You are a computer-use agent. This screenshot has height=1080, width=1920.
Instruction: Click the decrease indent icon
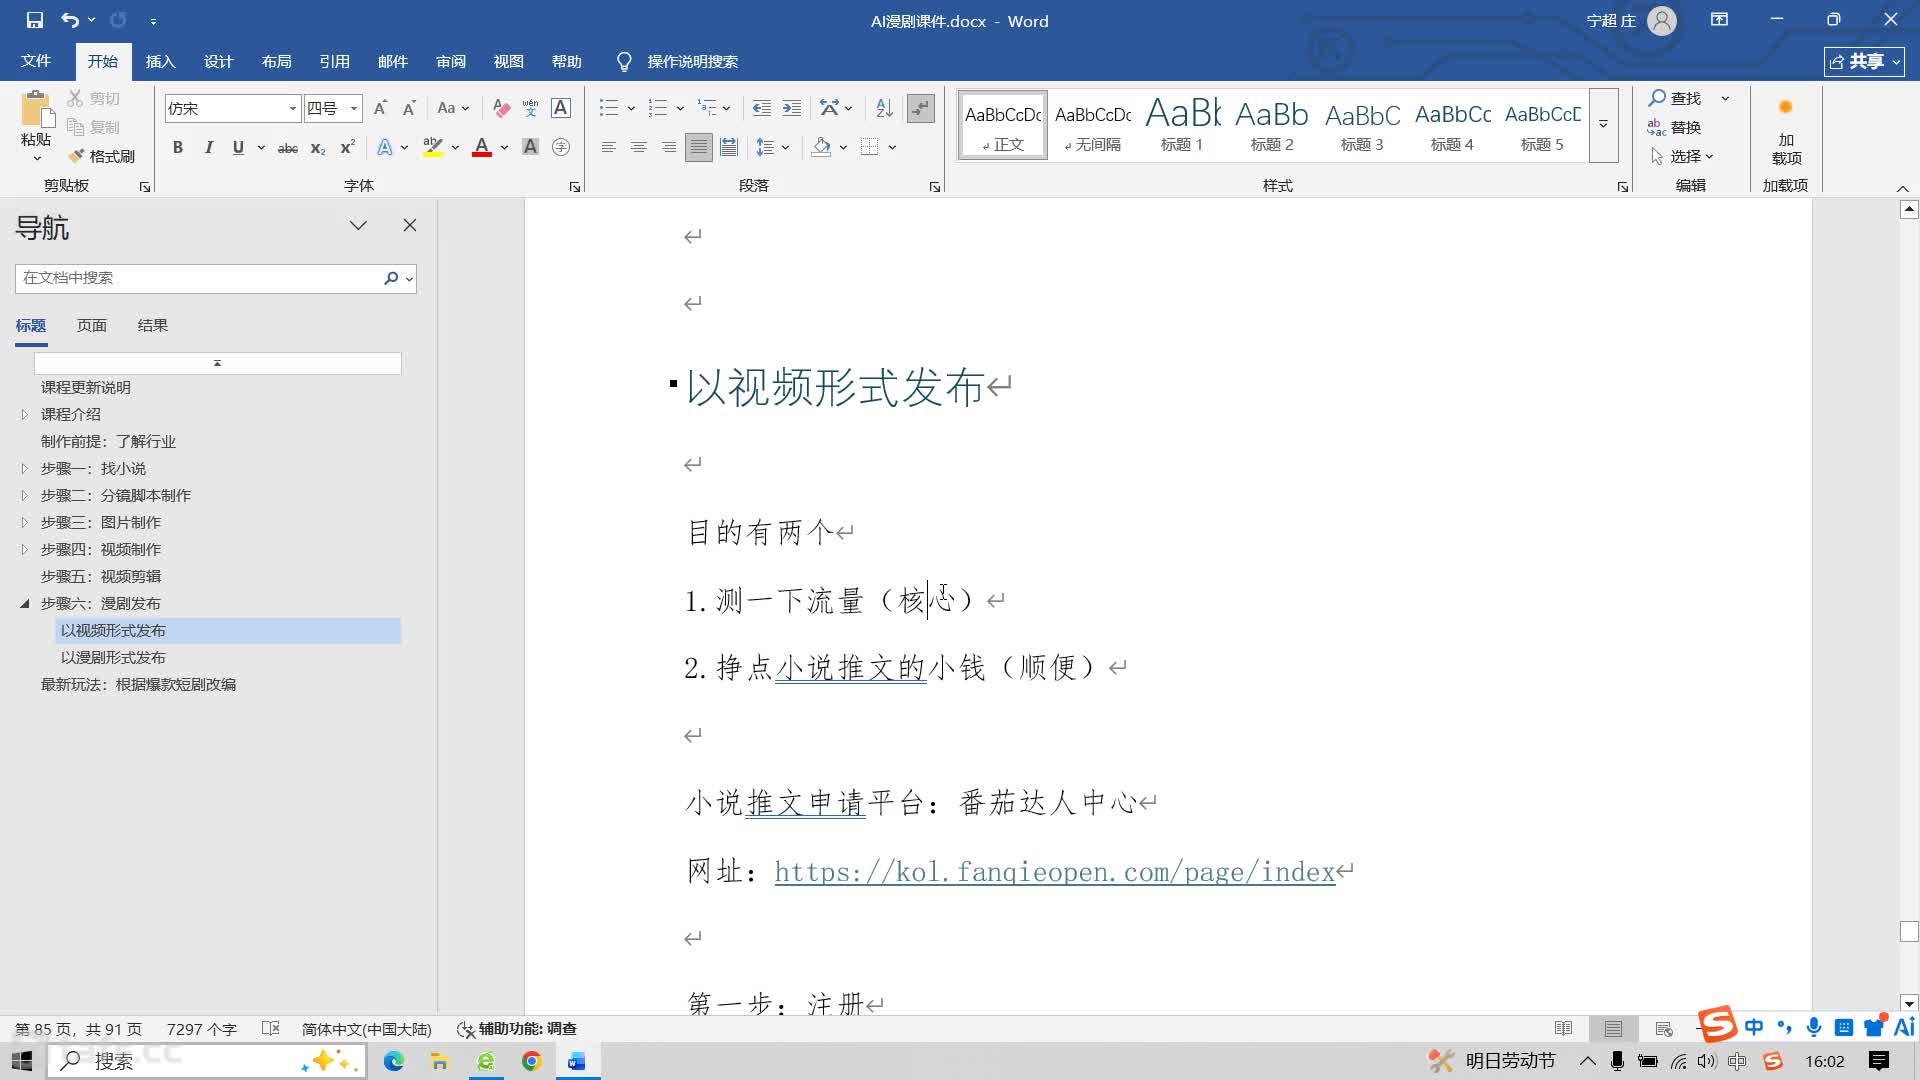[761, 108]
